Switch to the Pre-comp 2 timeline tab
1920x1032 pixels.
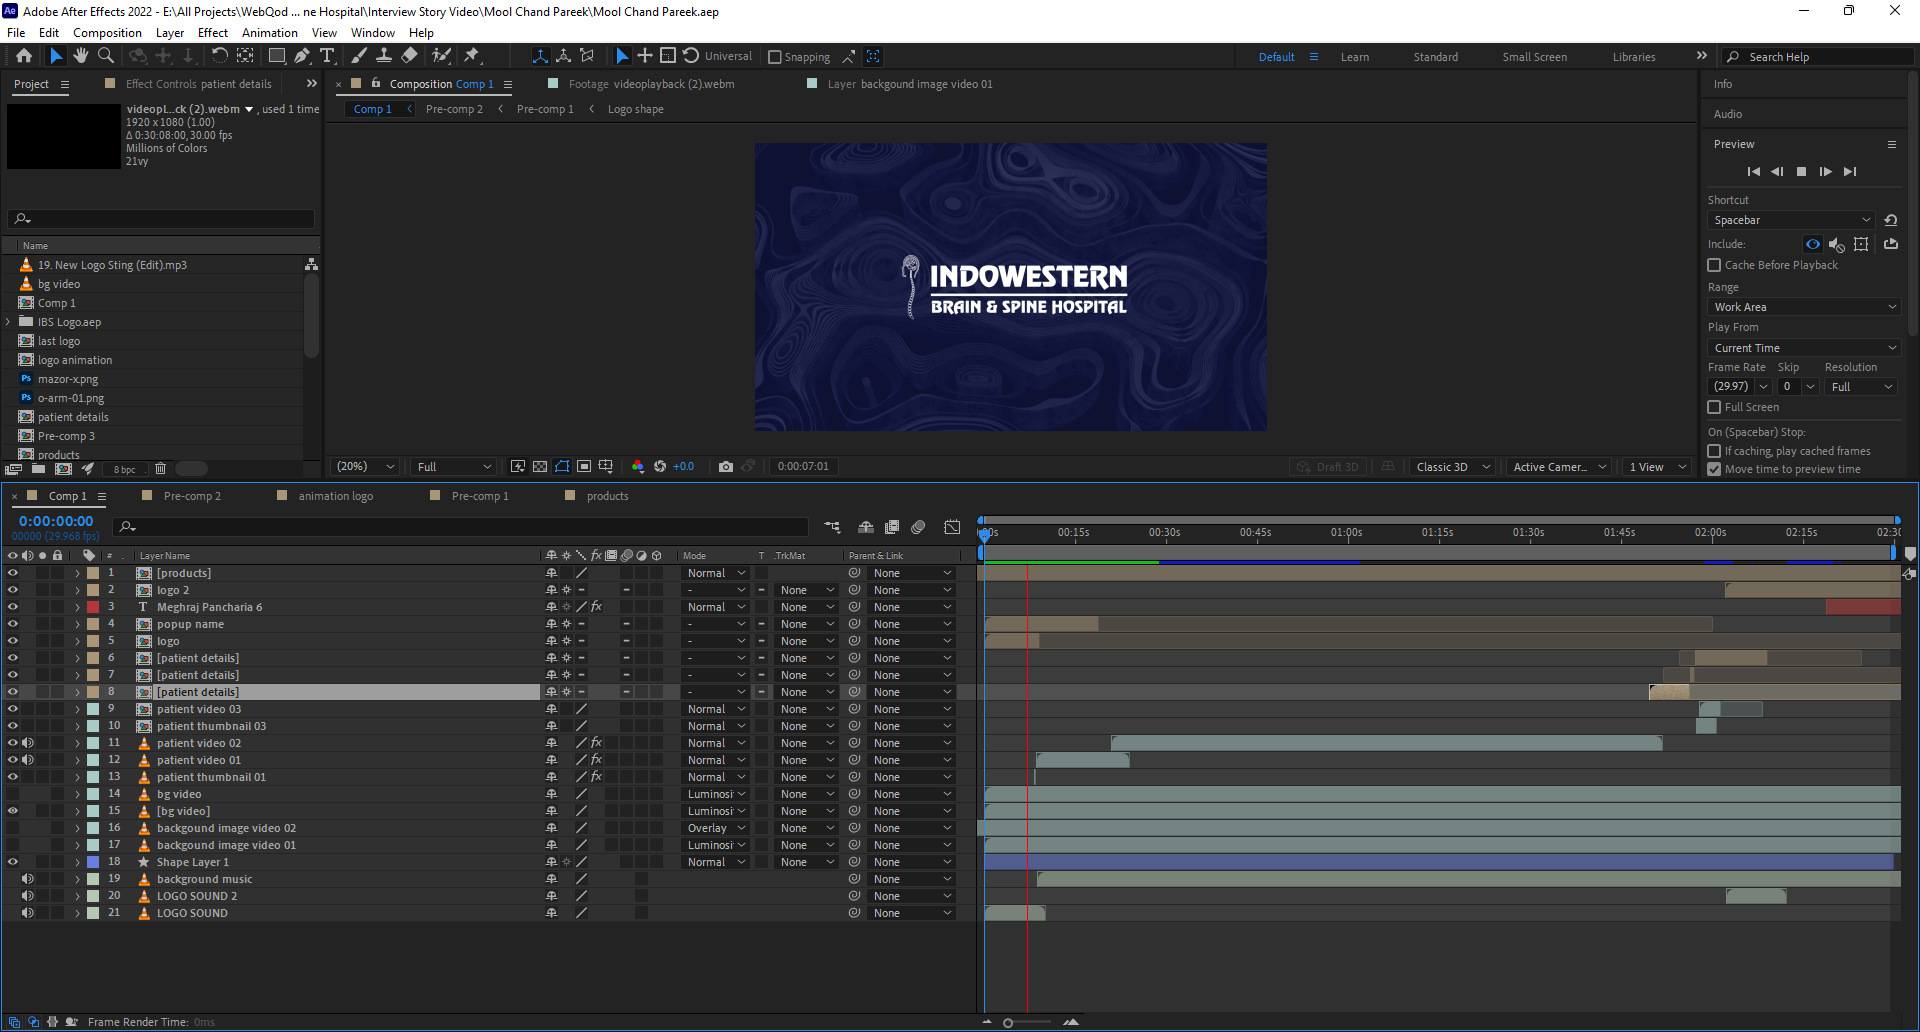(x=192, y=496)
